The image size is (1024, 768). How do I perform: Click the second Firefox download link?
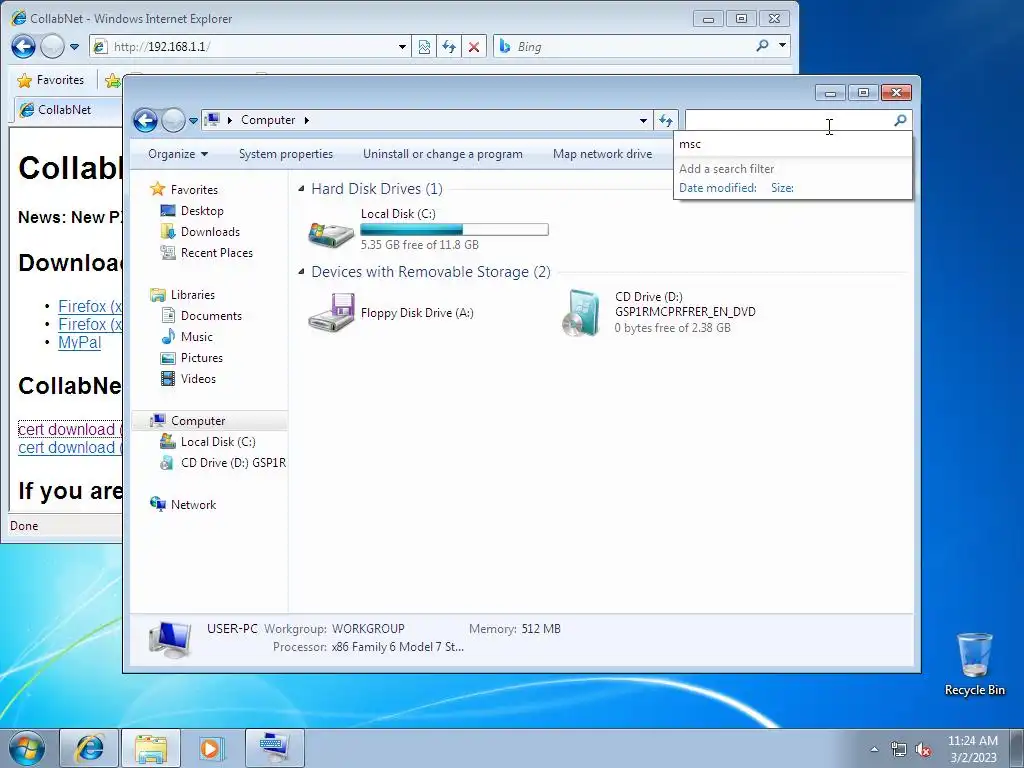tap(91, 325)
